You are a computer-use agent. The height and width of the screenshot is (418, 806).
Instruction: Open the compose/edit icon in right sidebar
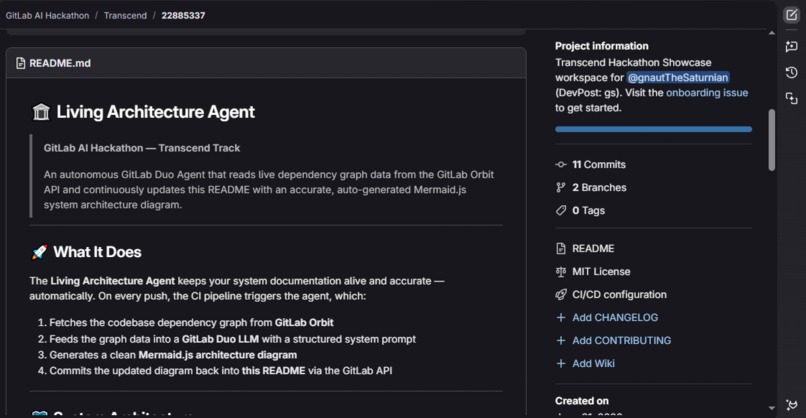point(792,15)
